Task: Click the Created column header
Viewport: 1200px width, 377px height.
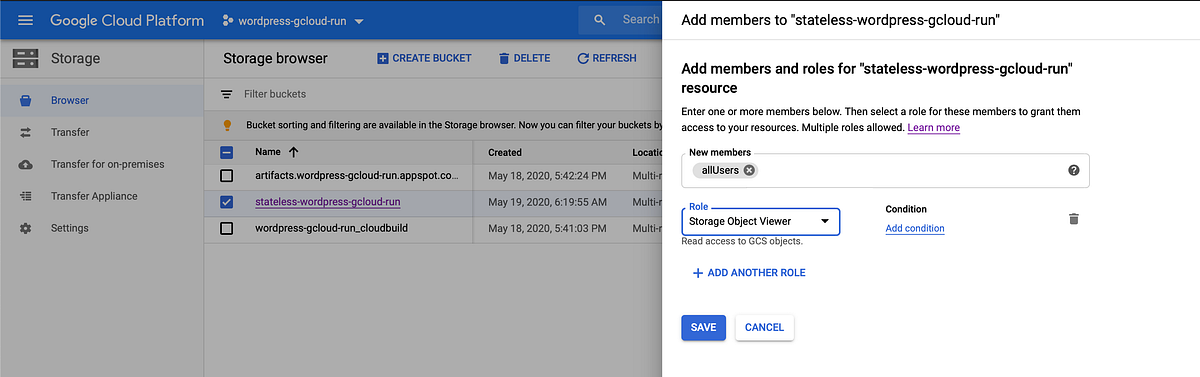Action: 505,152
